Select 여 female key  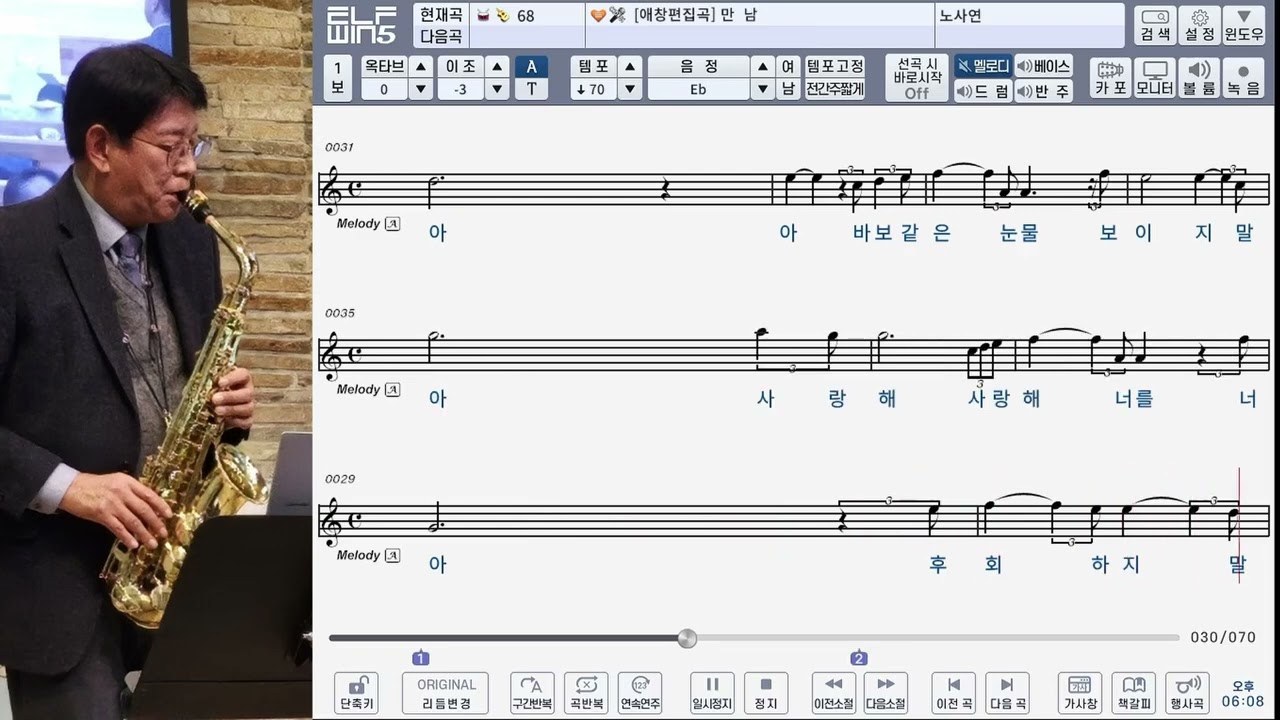click(788, 66)
